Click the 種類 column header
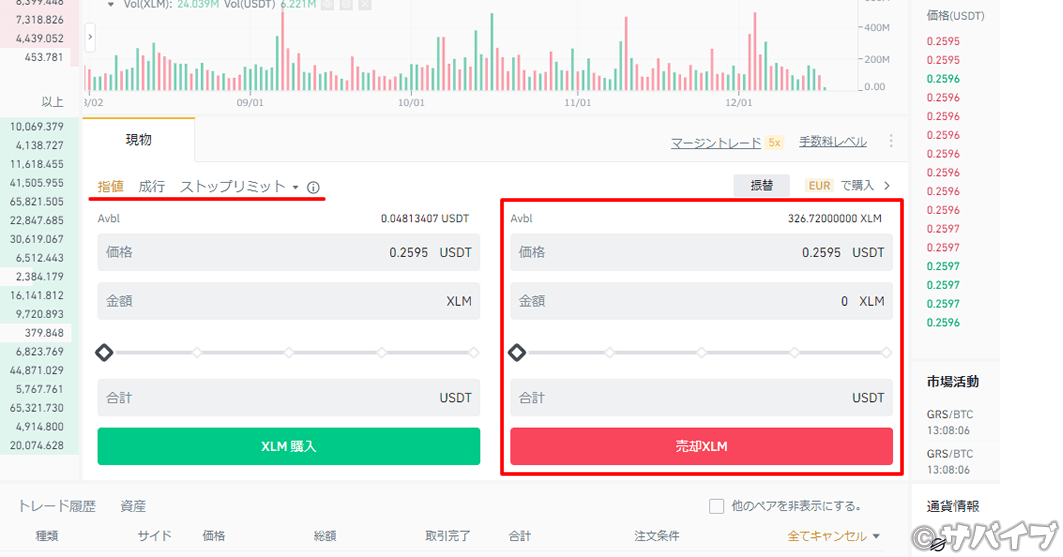1063x557 pixels. point(47,536)
